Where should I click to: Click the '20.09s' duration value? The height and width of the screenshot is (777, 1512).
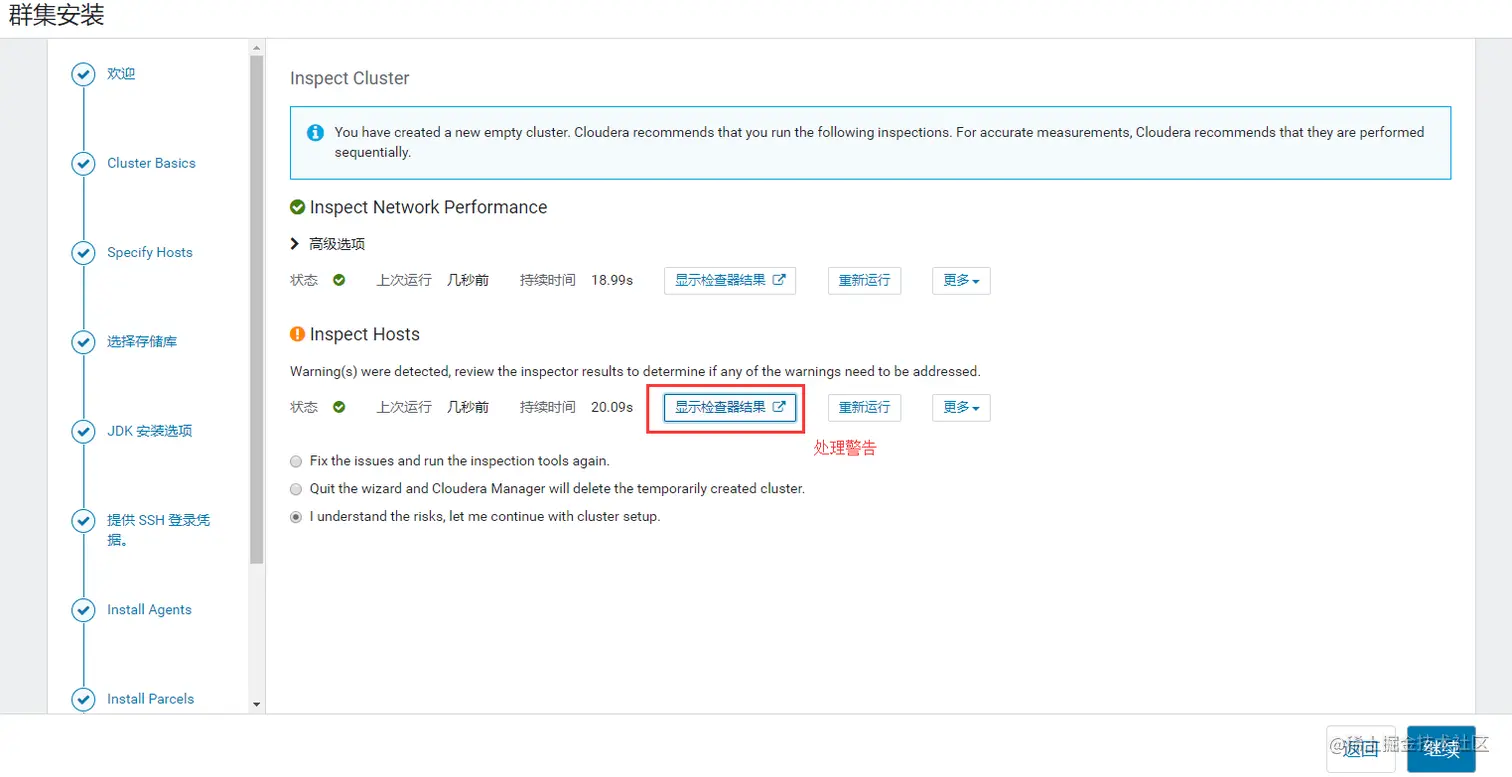(612, 407)
